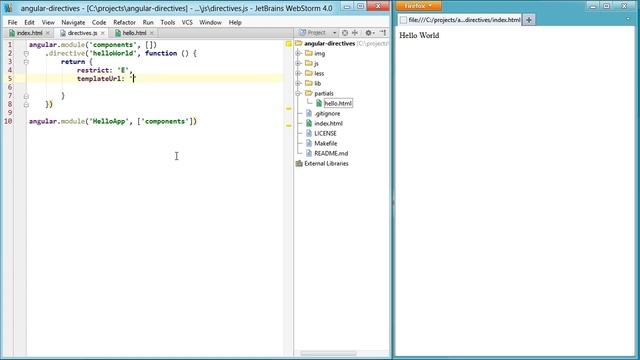Open a new tab in Firefox
The height and width of the screenshot is (360, 640).
[529, 20]
